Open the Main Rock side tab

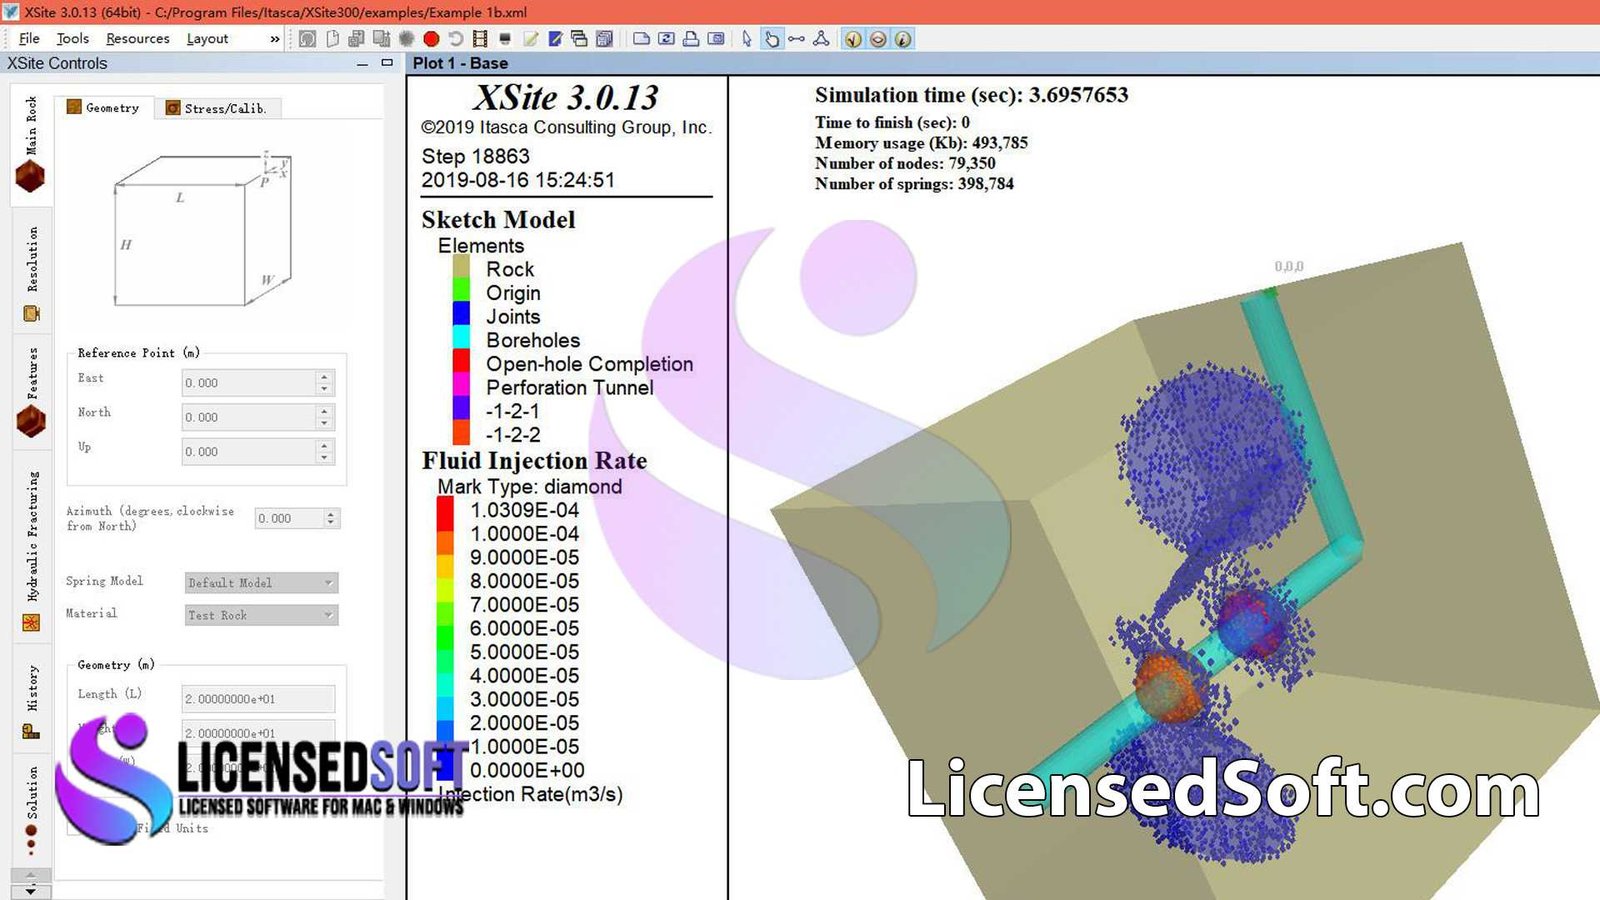(x=31, y=143)
